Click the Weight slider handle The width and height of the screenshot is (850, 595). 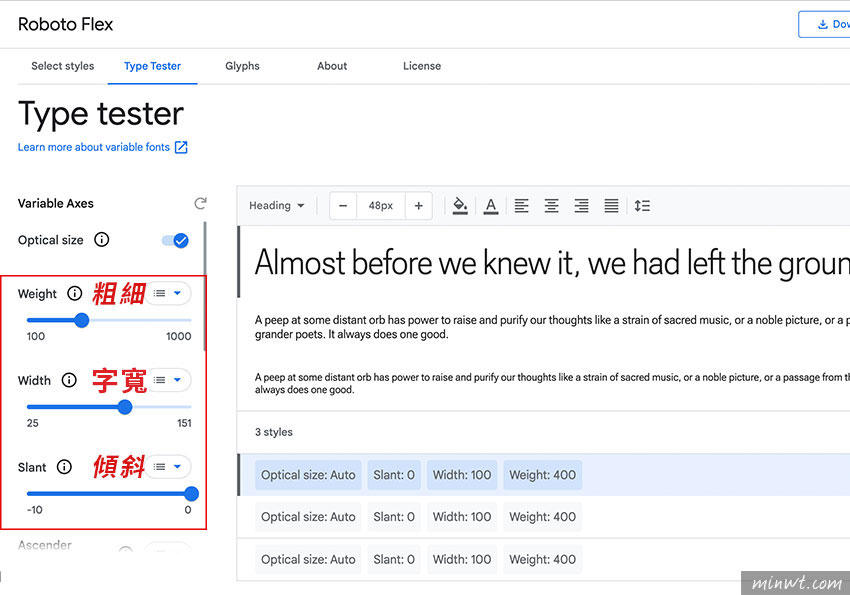click(x=82, y=320)
